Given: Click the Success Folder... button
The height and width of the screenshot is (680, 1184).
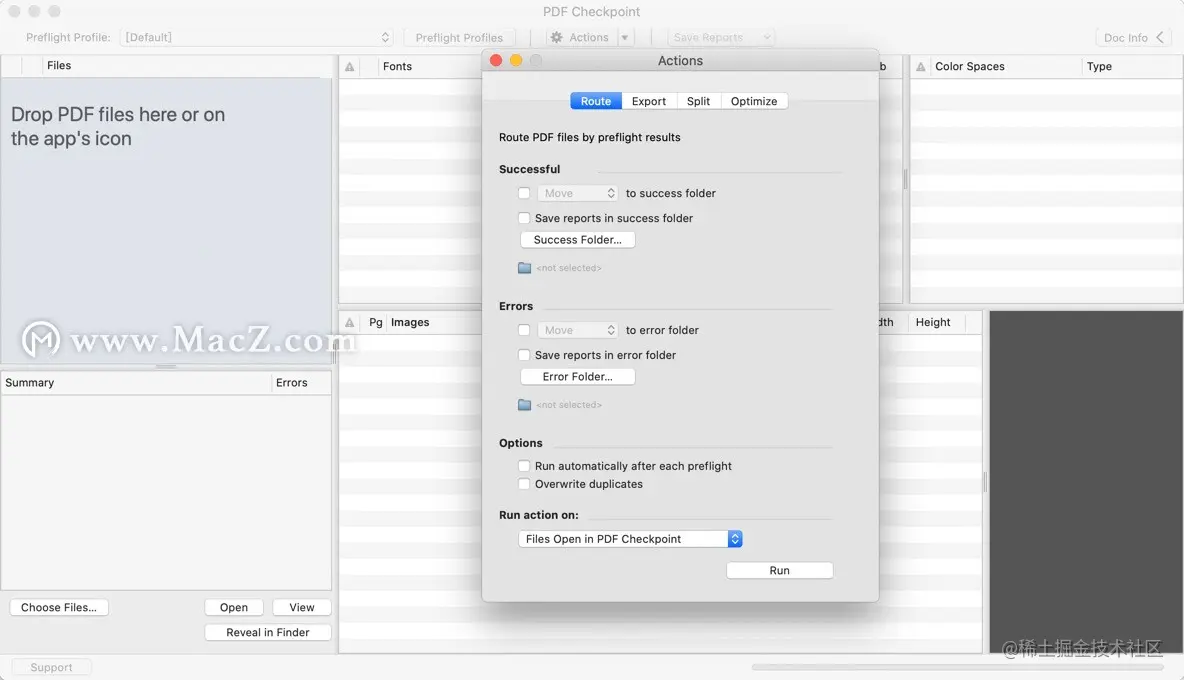Looking at the screenshot, I should click(578, 240).
